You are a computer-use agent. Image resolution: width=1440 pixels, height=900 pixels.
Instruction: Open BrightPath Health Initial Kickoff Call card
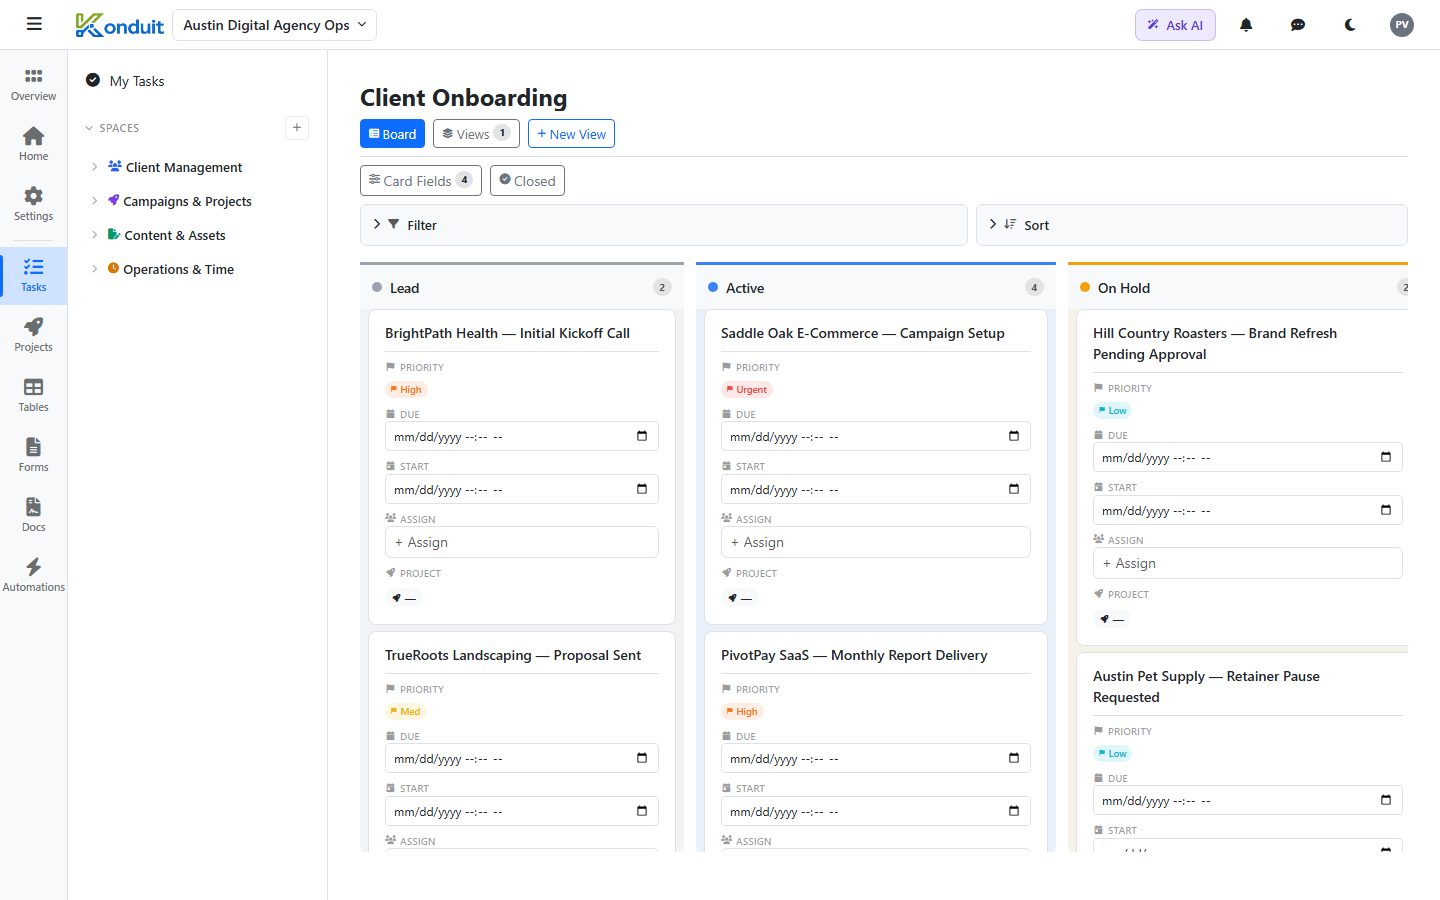[x=507, y=333]
